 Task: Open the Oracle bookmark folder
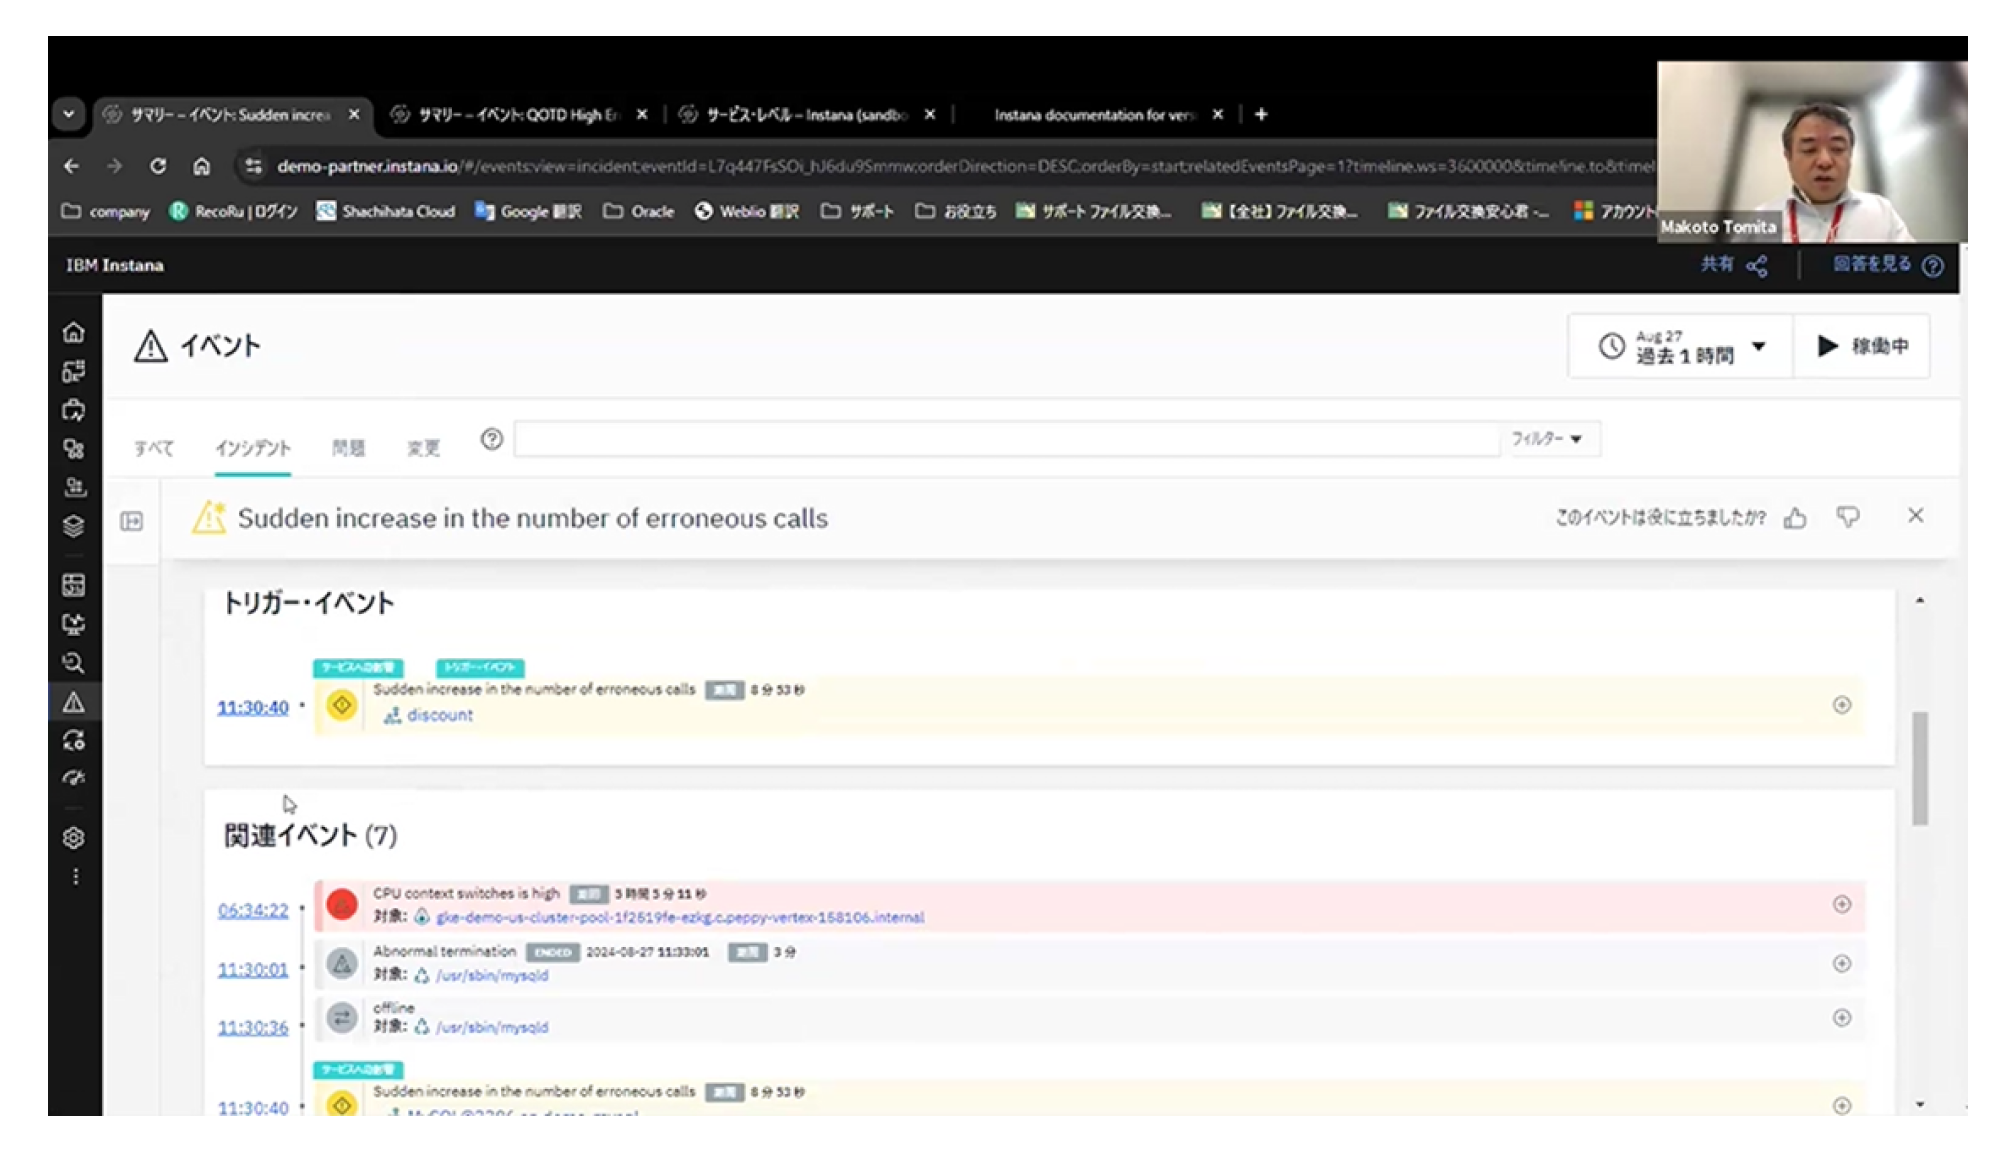639,211
